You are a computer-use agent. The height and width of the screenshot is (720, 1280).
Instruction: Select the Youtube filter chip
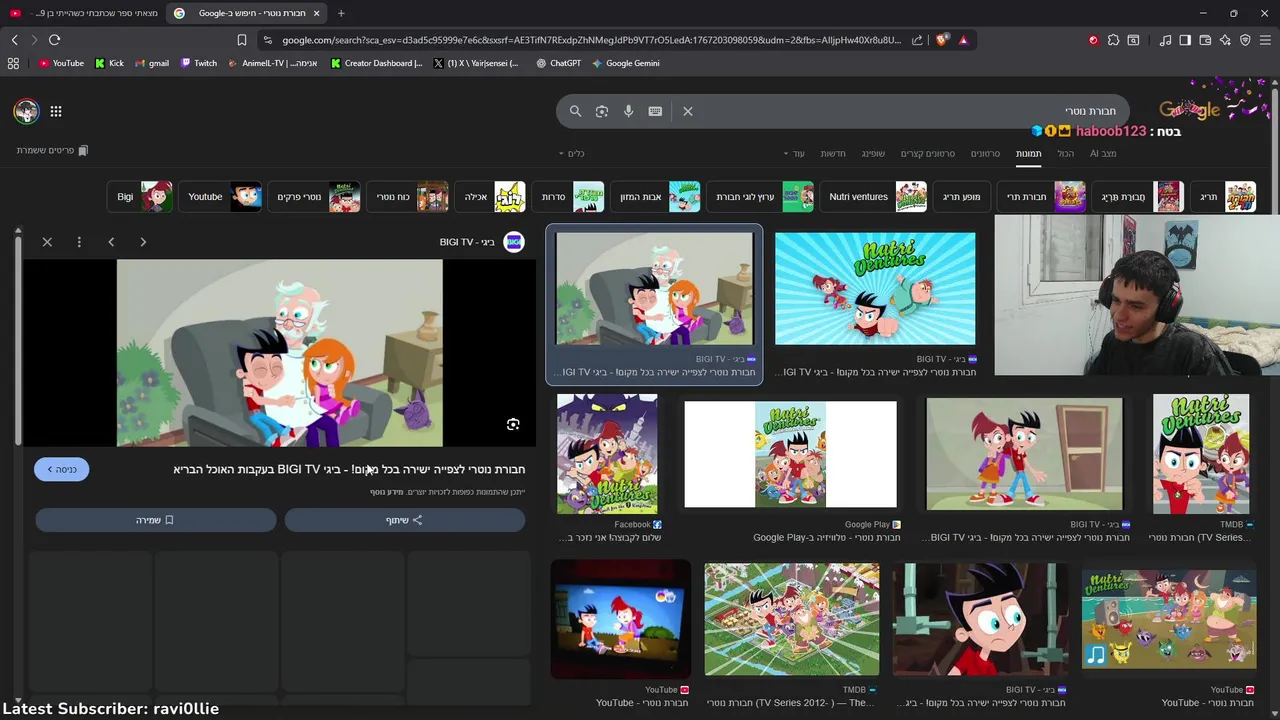point(220,197)
